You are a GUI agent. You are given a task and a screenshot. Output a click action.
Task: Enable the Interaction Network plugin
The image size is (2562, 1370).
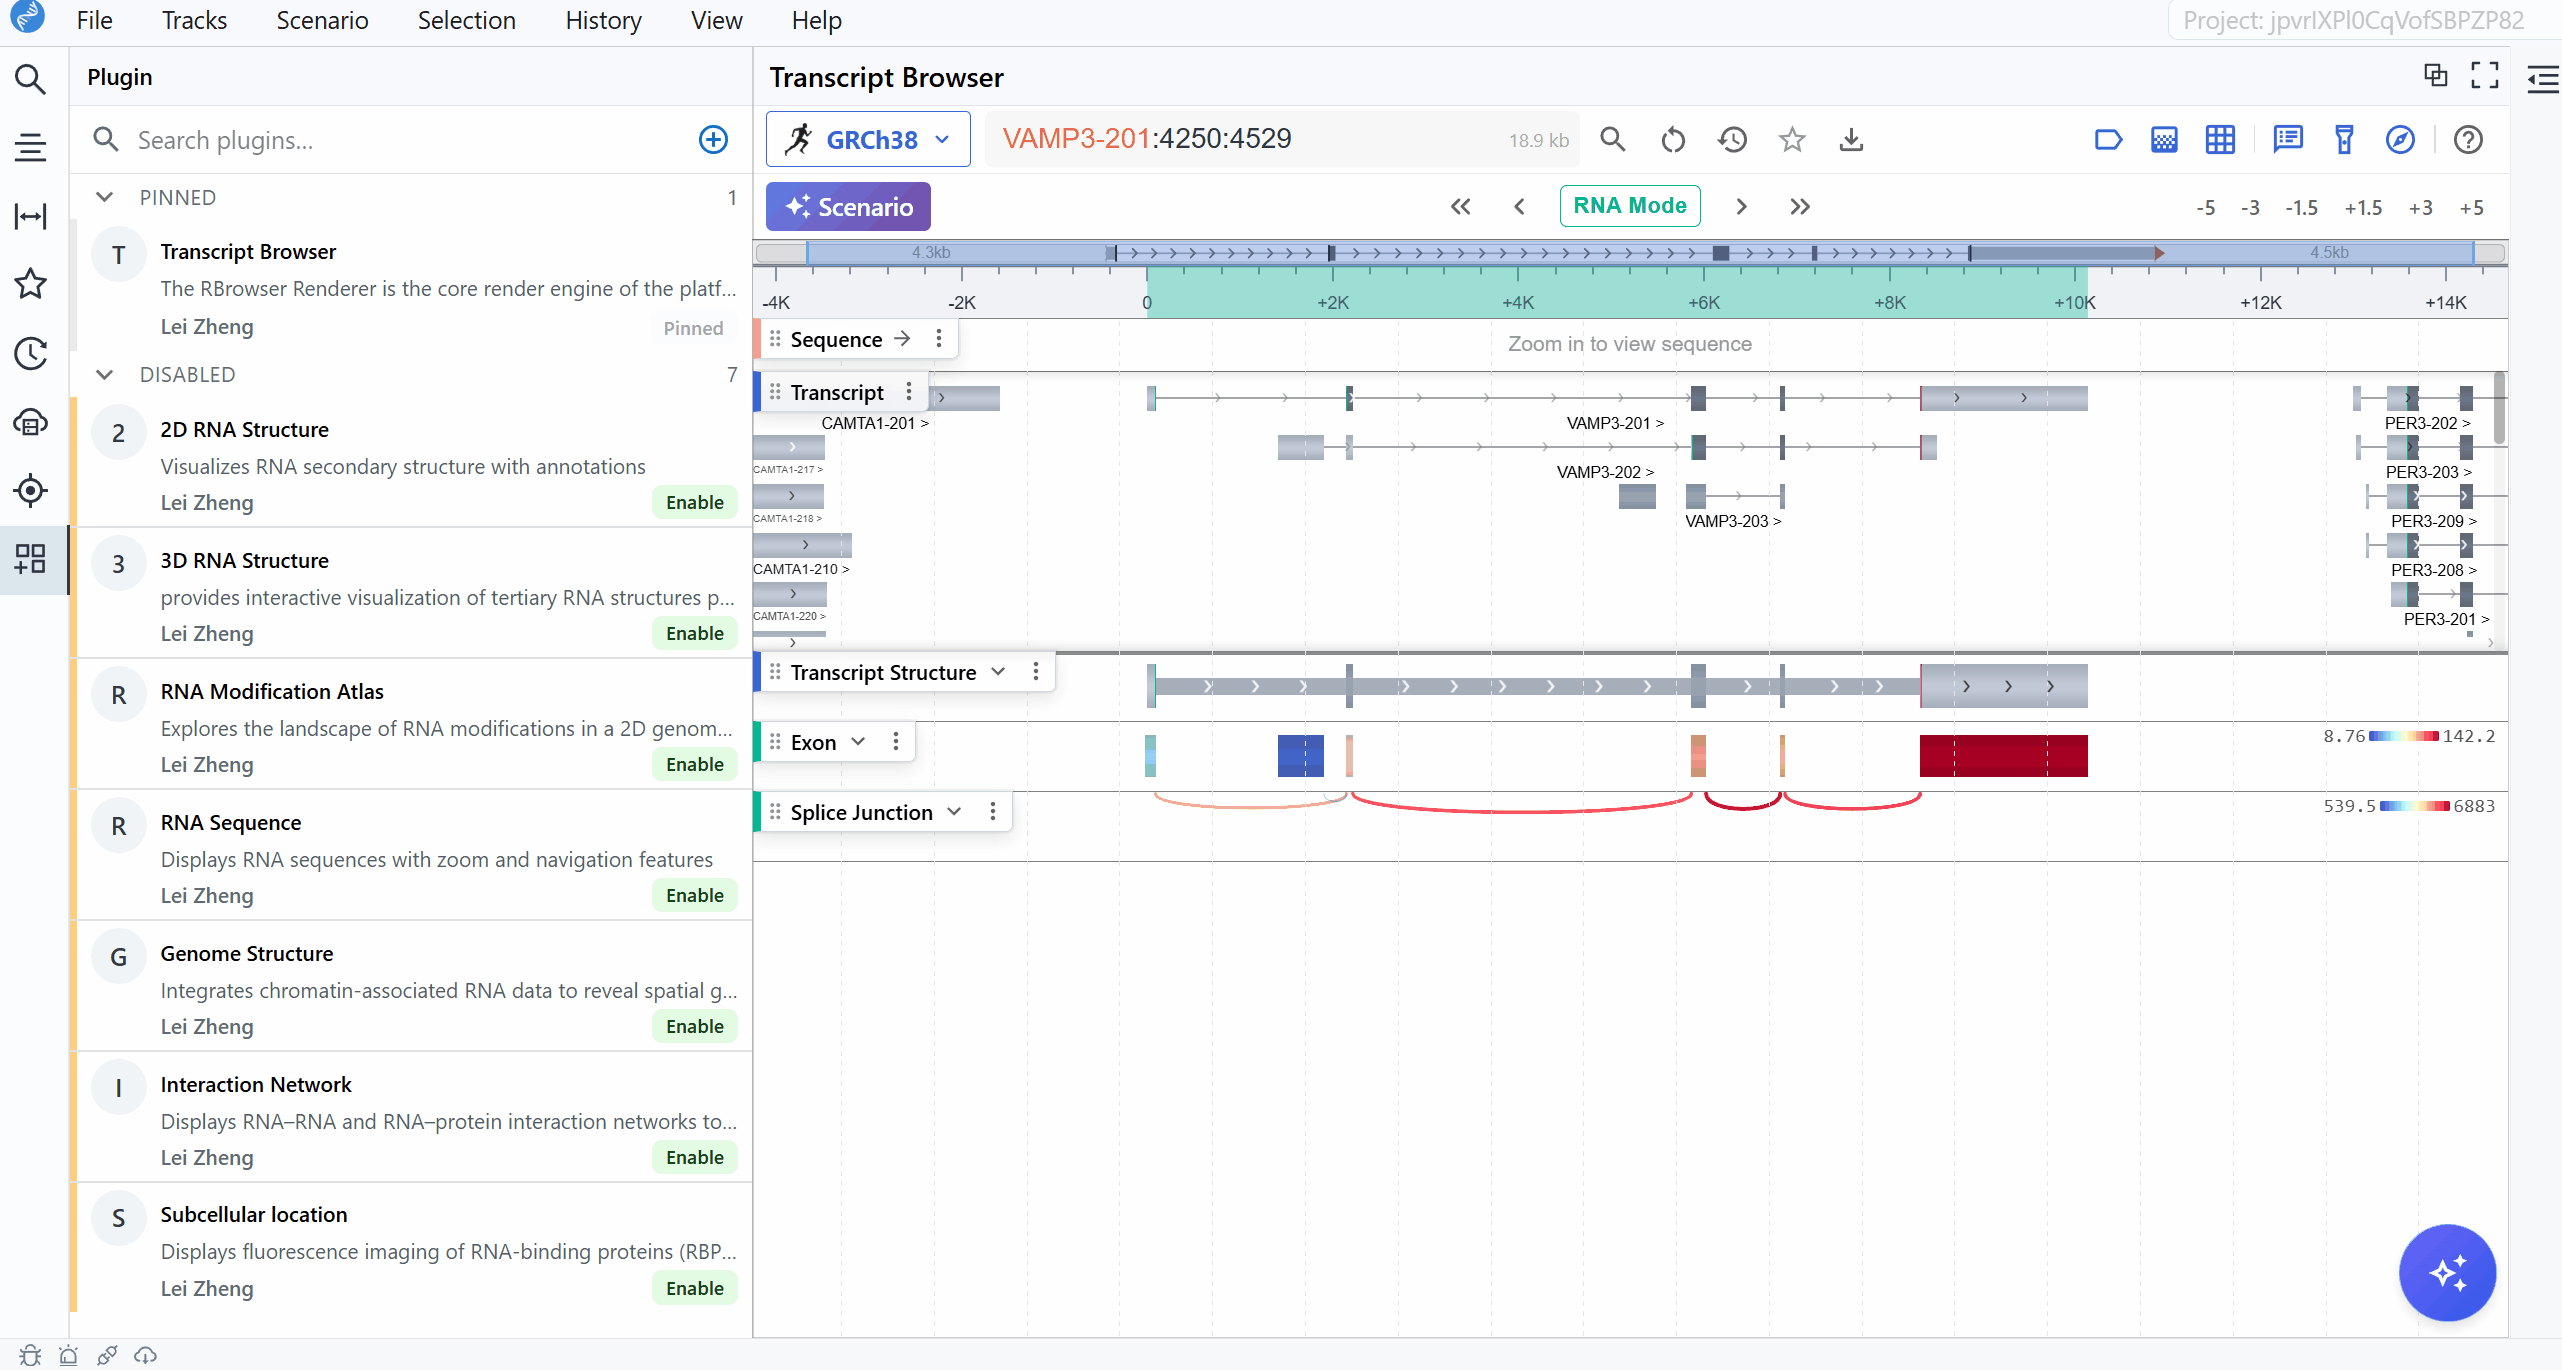point(695,1157)
